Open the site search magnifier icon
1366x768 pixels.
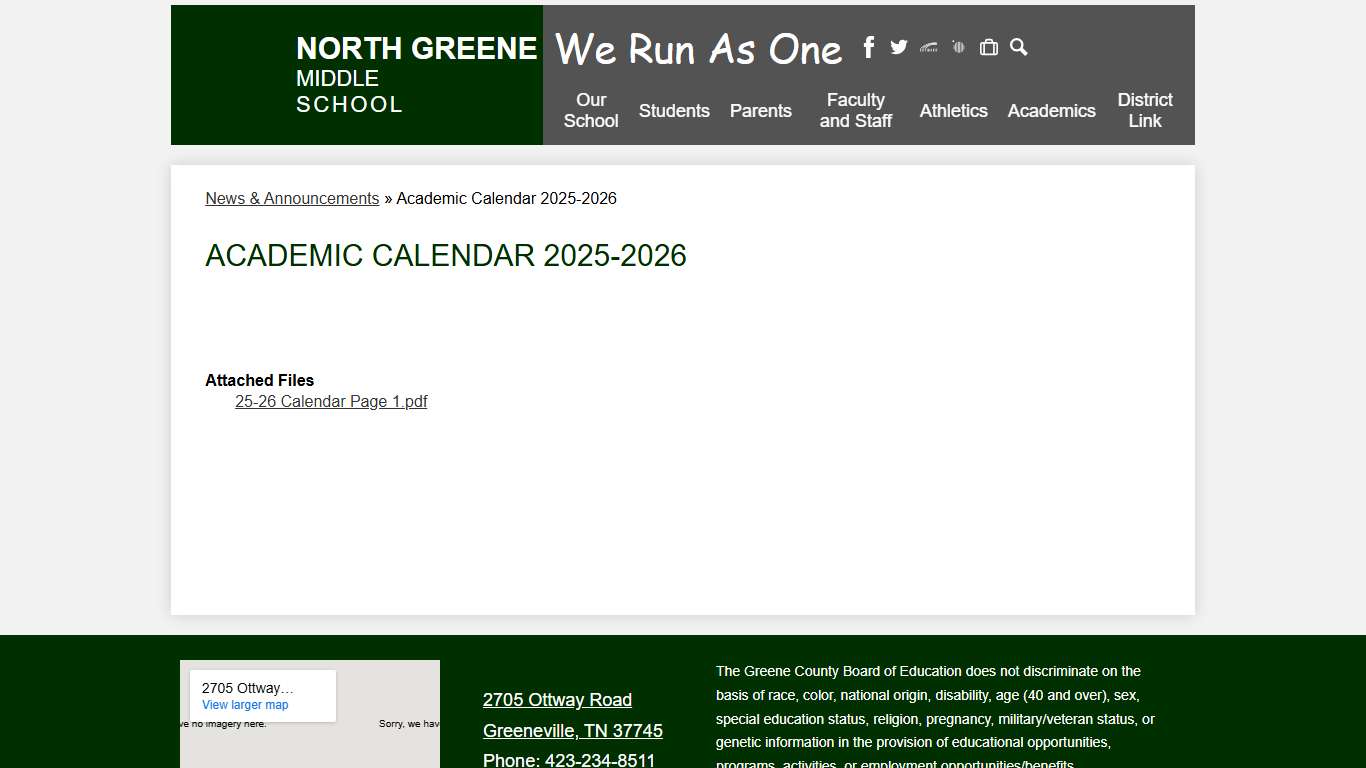click(1018, 47)
